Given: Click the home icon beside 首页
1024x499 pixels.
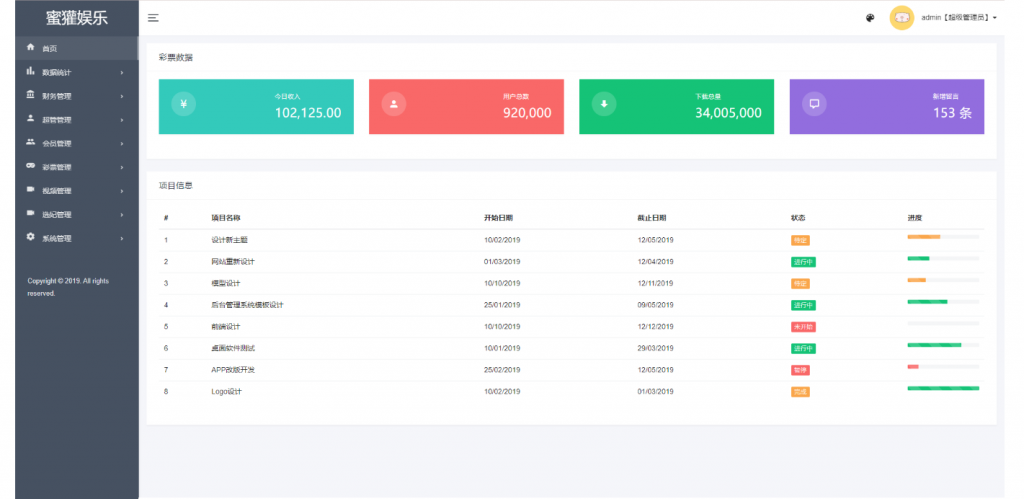Looking at the screenshot, I should [31, 48].
